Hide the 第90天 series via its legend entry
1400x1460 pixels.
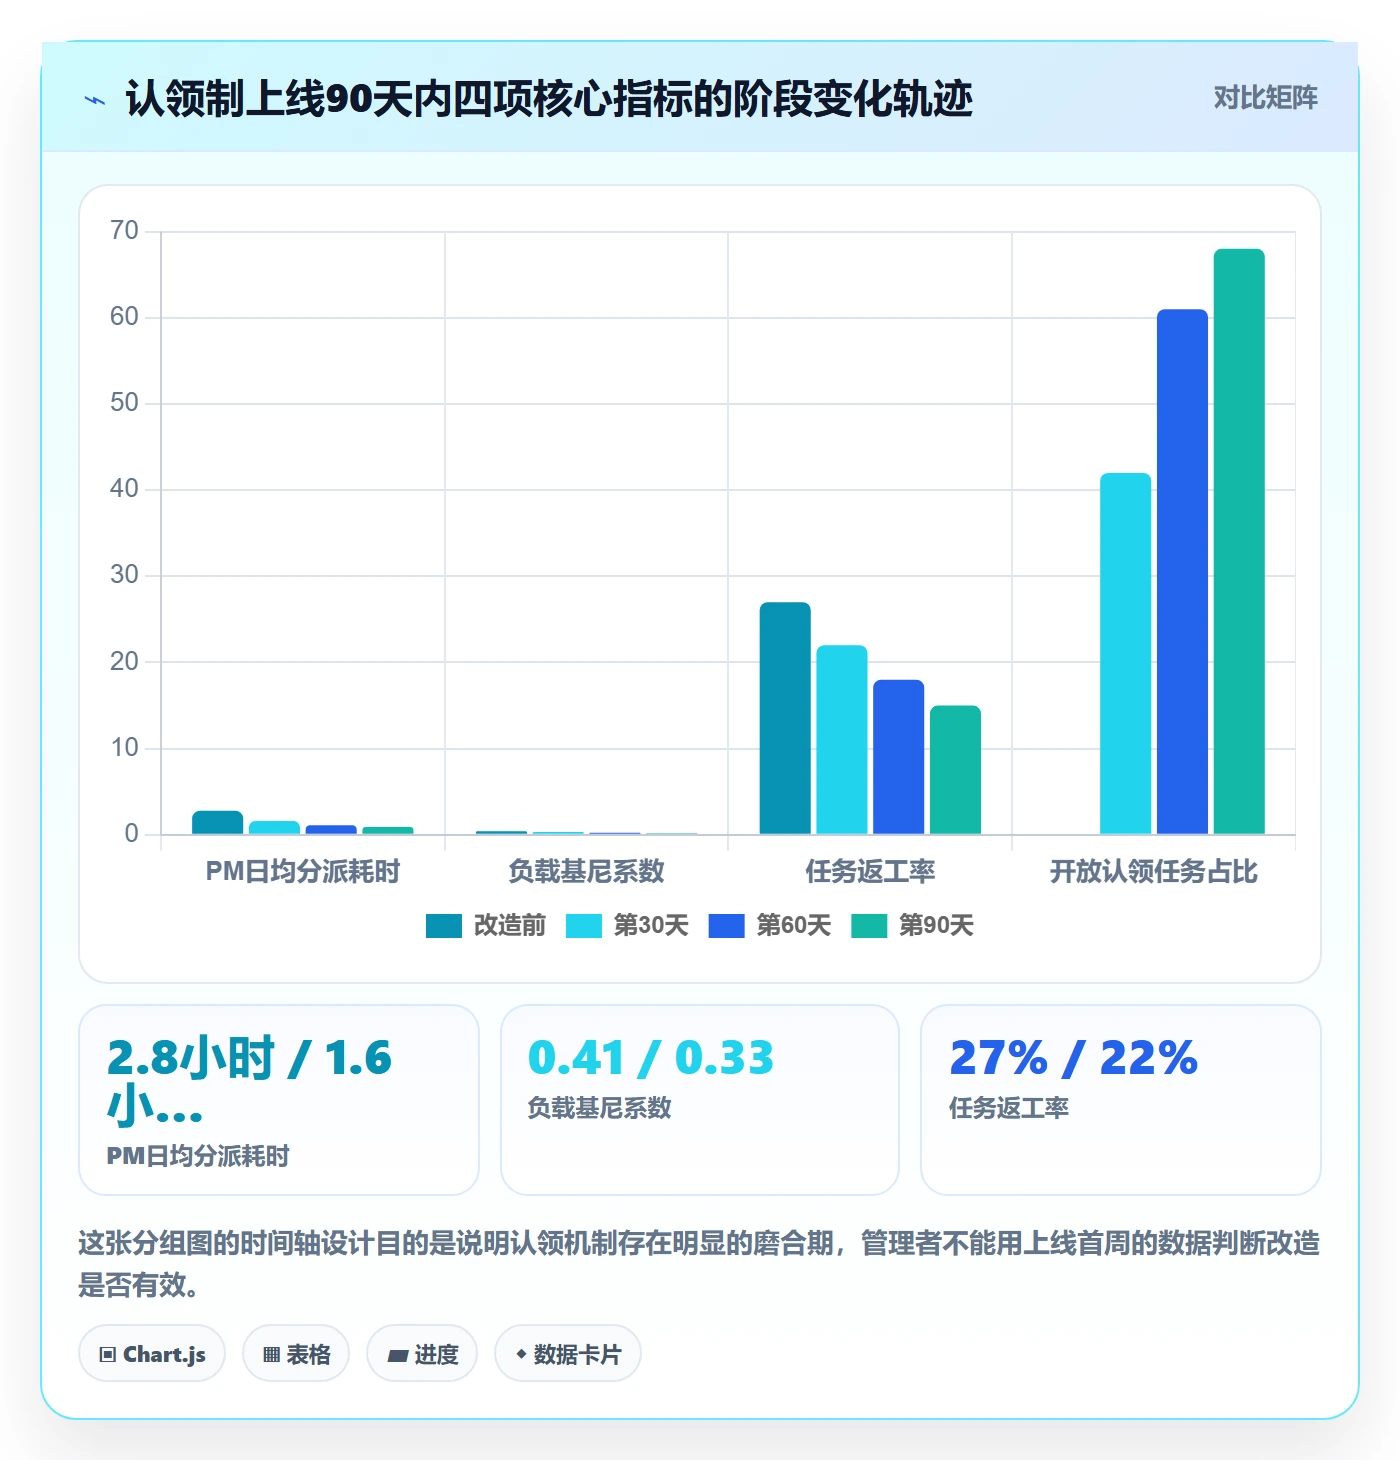click(x=912, y=926)
